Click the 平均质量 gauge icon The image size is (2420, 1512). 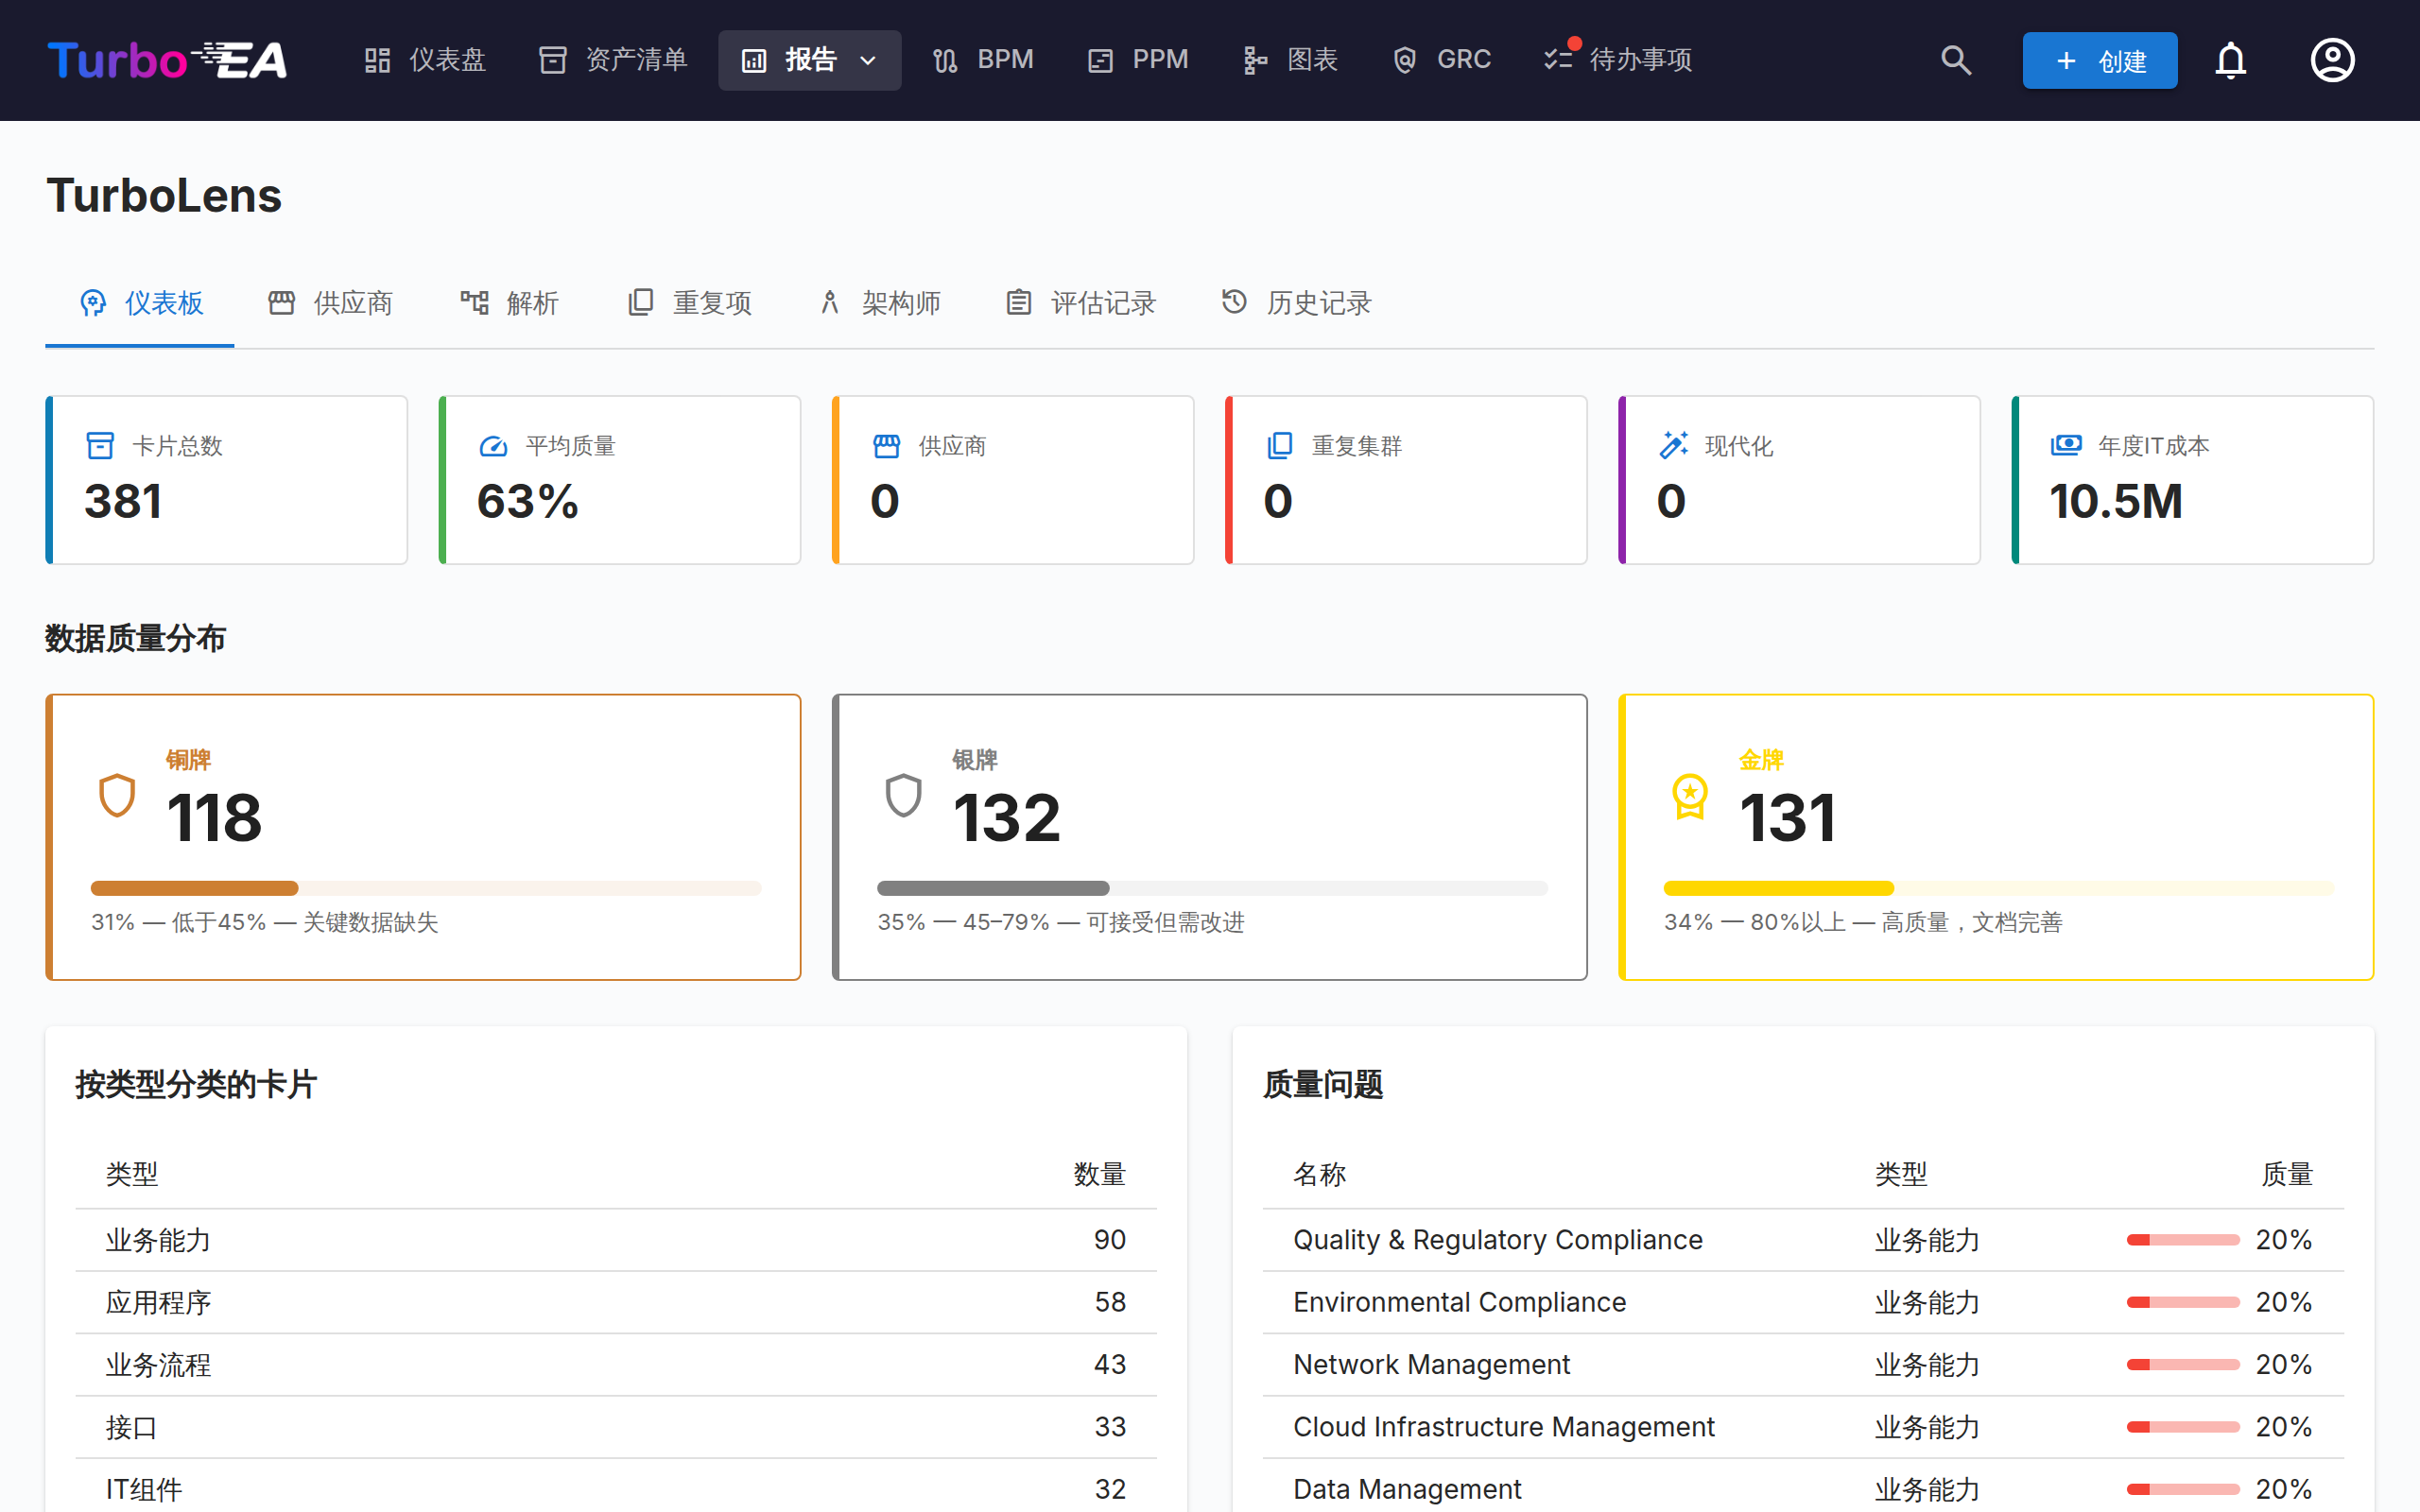click(x=493, y=445)
